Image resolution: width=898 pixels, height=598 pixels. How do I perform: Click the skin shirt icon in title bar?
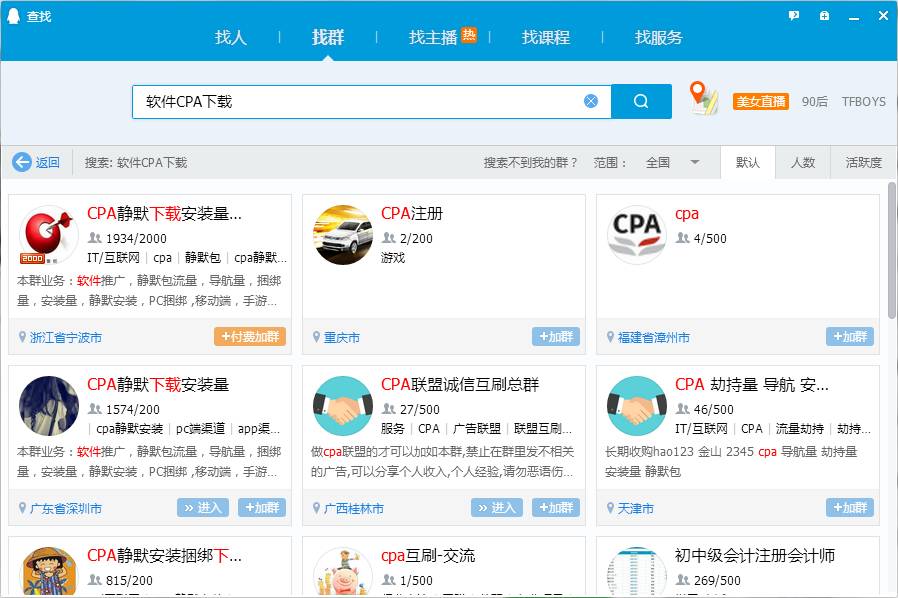824,15
